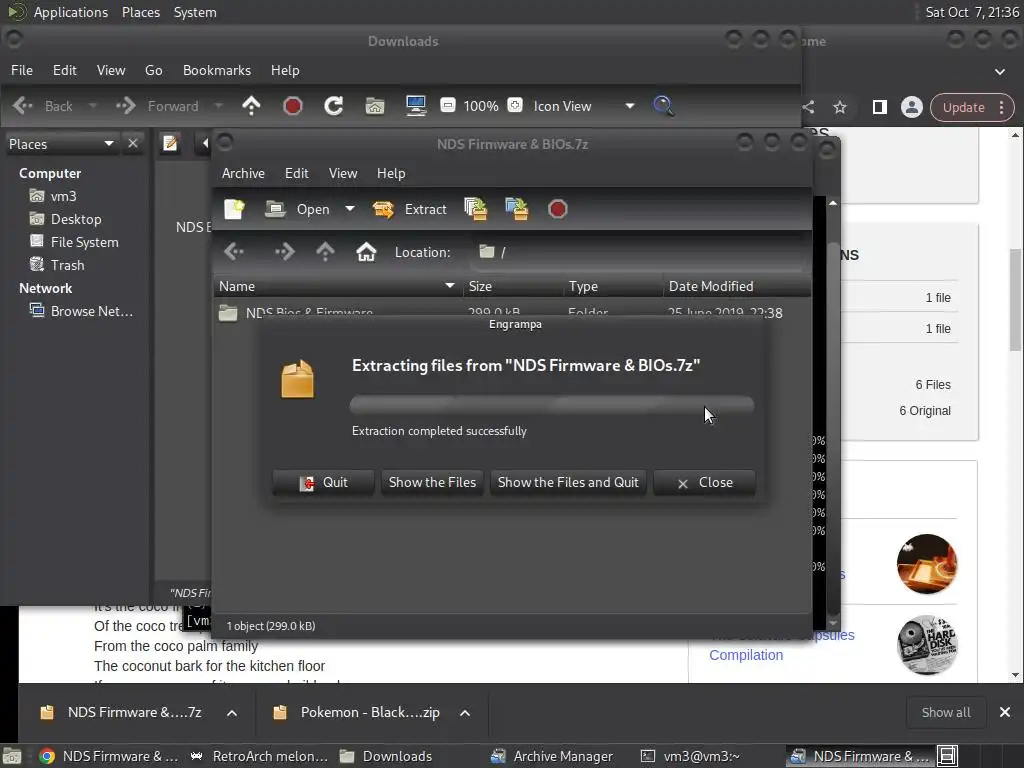Viewport: 1024px width, 768px height.
Task: Open the Applications menu in top panel
Action: tap(71, 12)
